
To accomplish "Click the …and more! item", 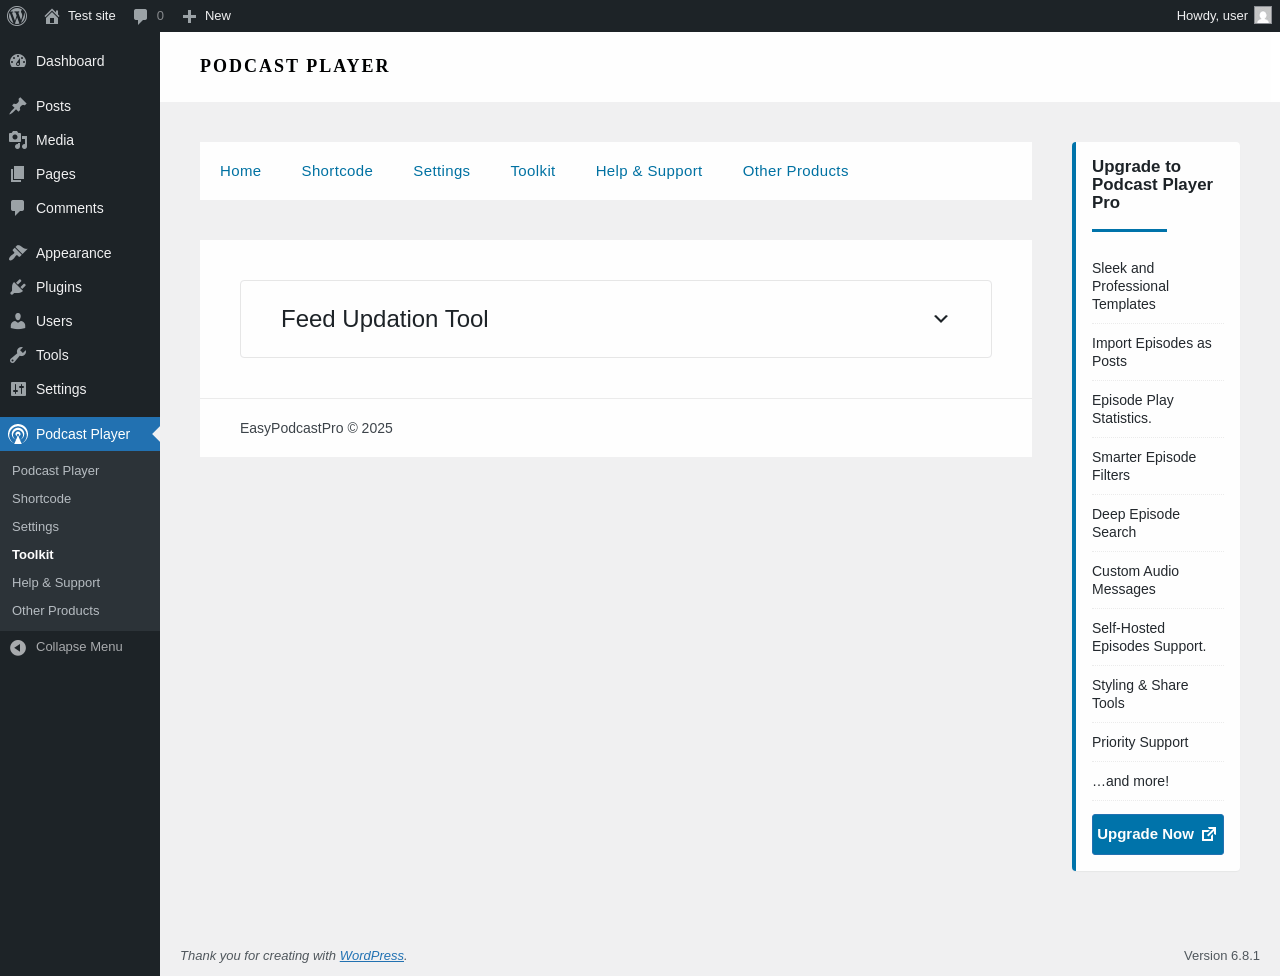I will (1130, 781).
